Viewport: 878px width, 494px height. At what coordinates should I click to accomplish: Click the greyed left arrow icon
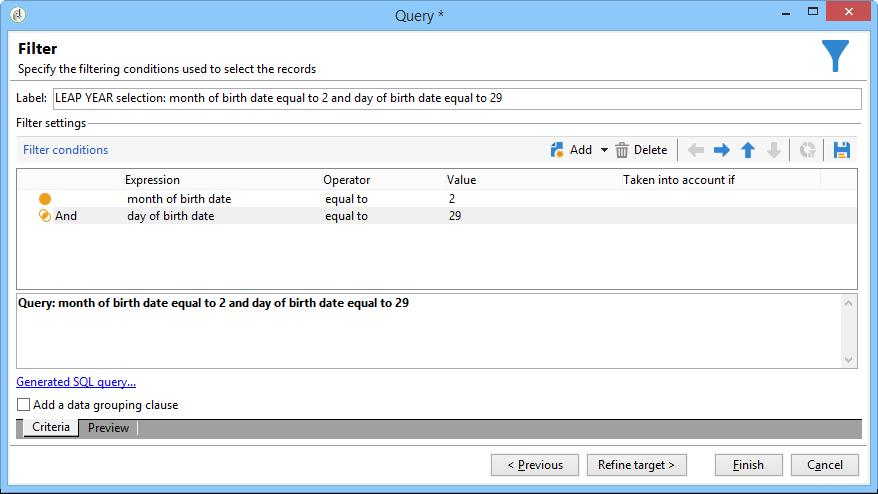coord(695,150)
